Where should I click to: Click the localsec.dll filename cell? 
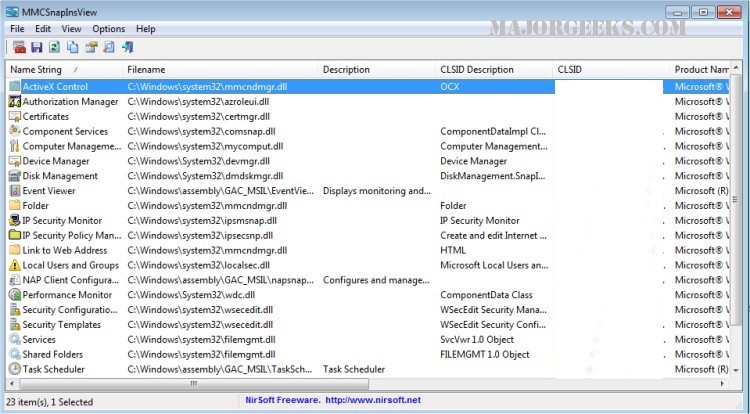199,265
